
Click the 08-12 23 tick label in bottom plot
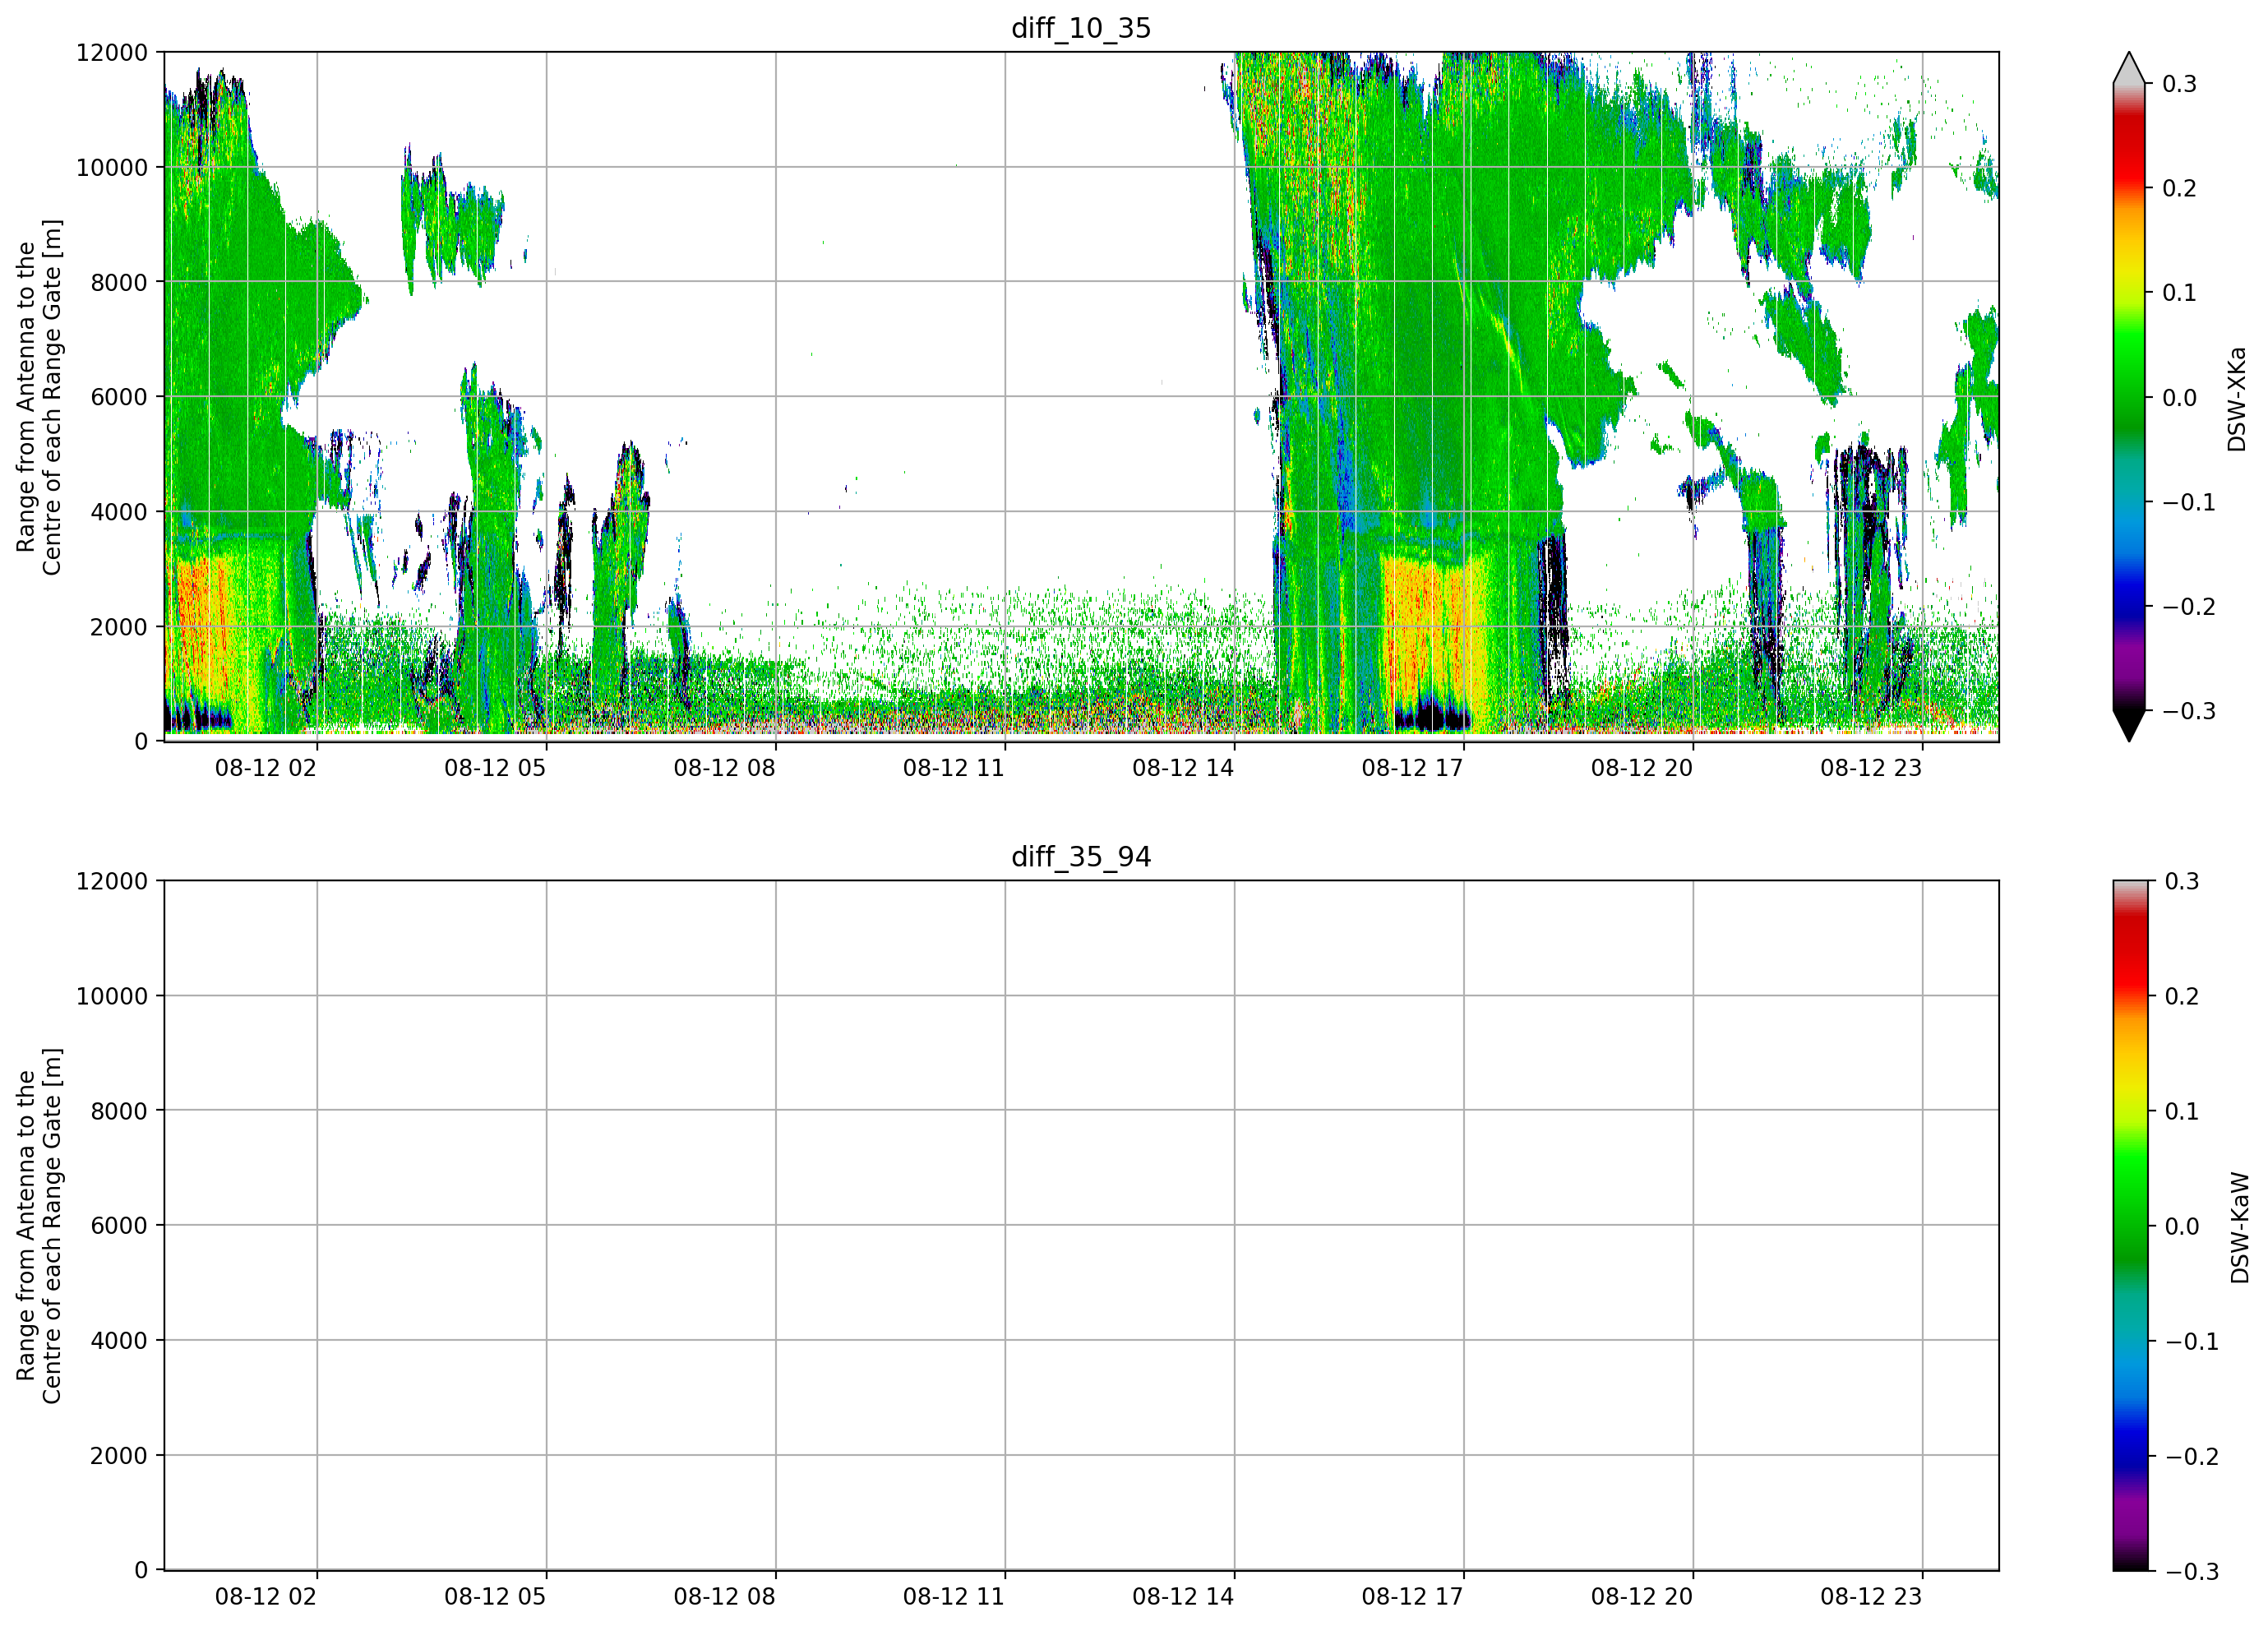click(x=1871, y=1597)
